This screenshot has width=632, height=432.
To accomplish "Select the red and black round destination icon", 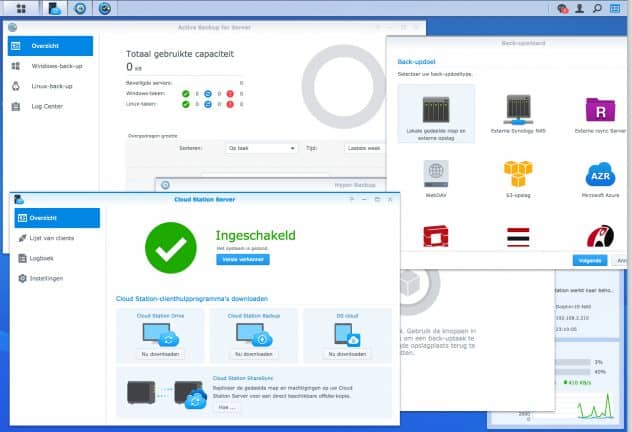I will (601, 236).
